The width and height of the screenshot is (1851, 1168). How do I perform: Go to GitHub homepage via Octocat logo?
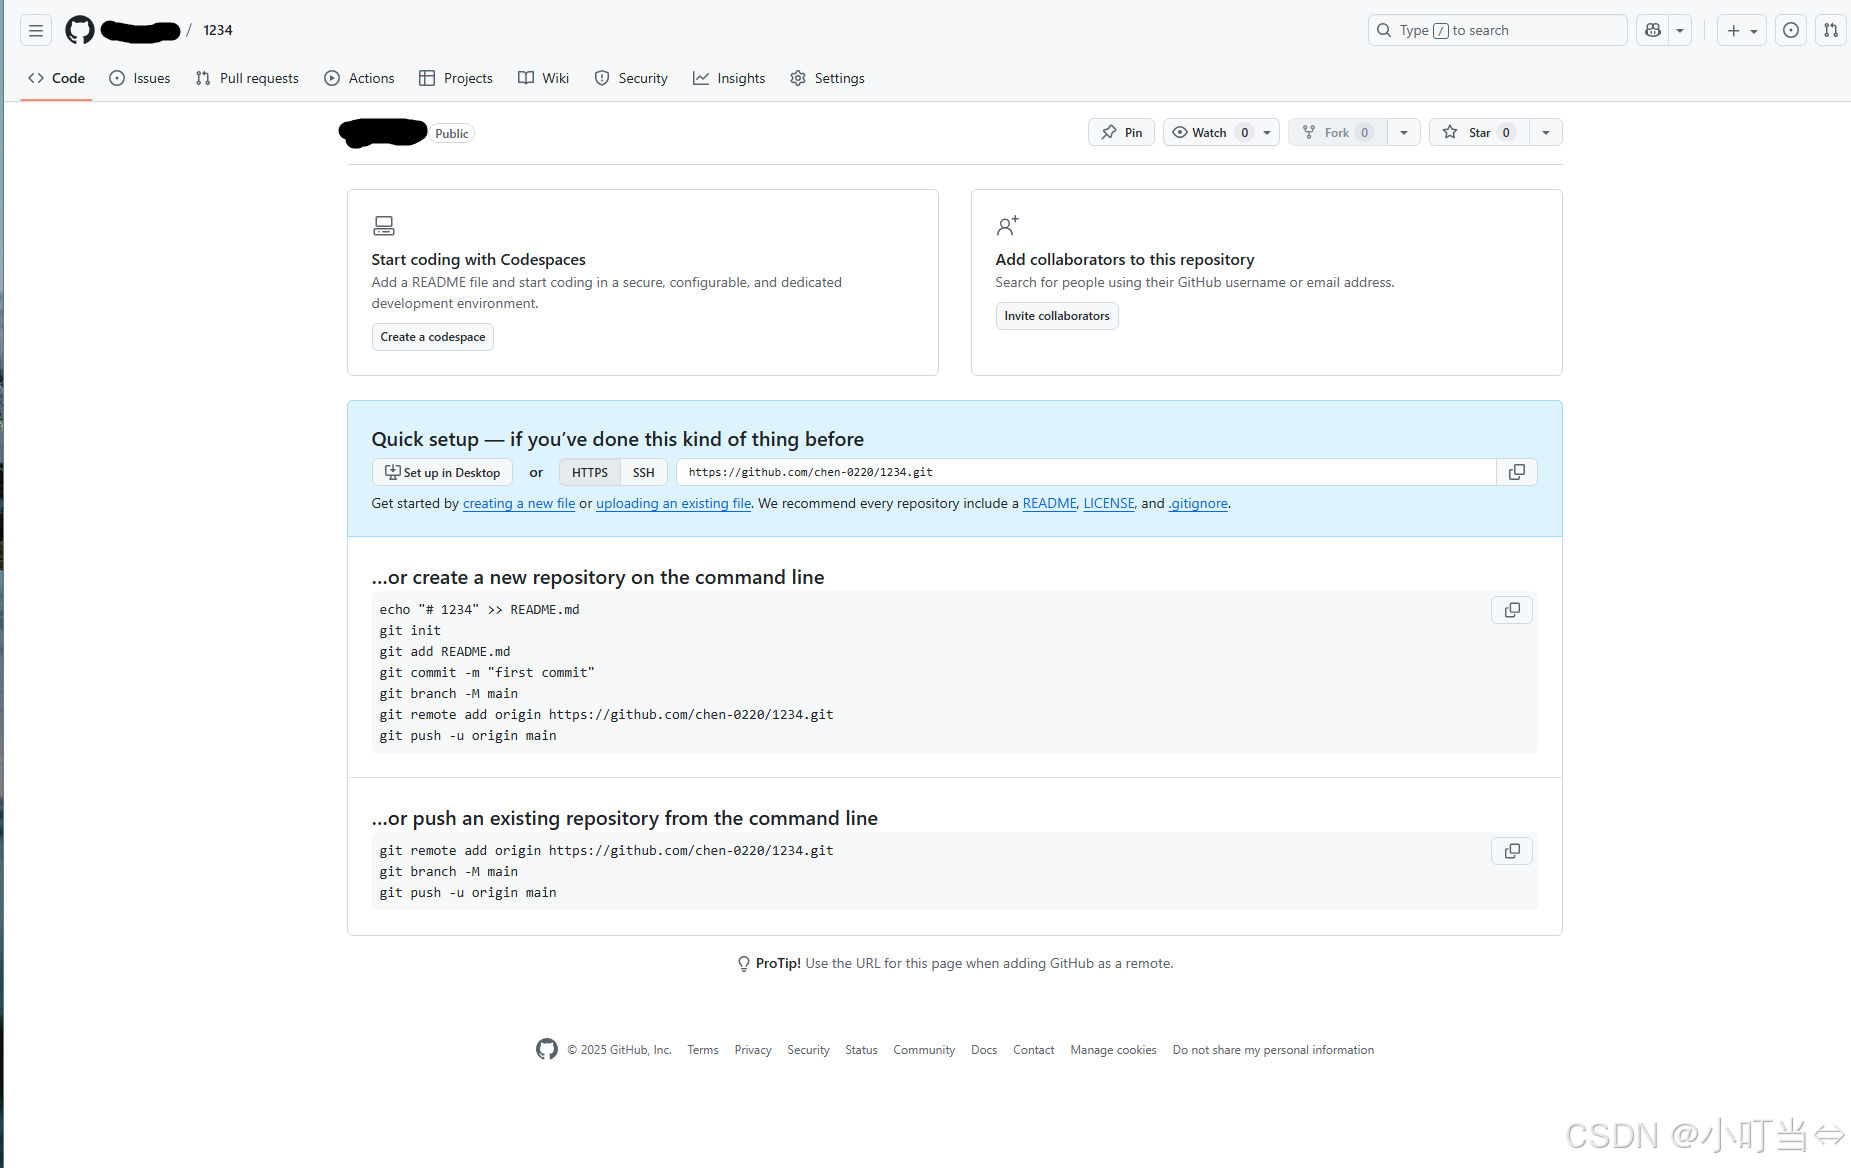click(80, 30)
